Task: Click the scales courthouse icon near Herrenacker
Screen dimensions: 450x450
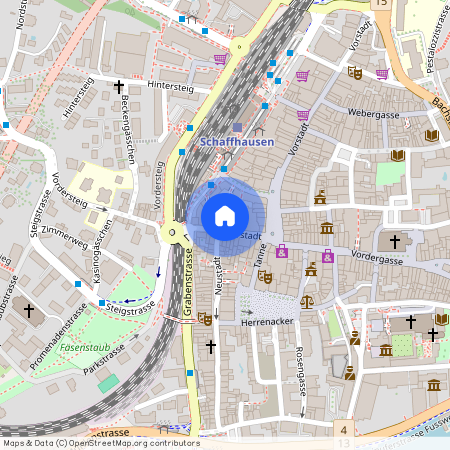Action: pyautogui.click(x=307, y=302)
